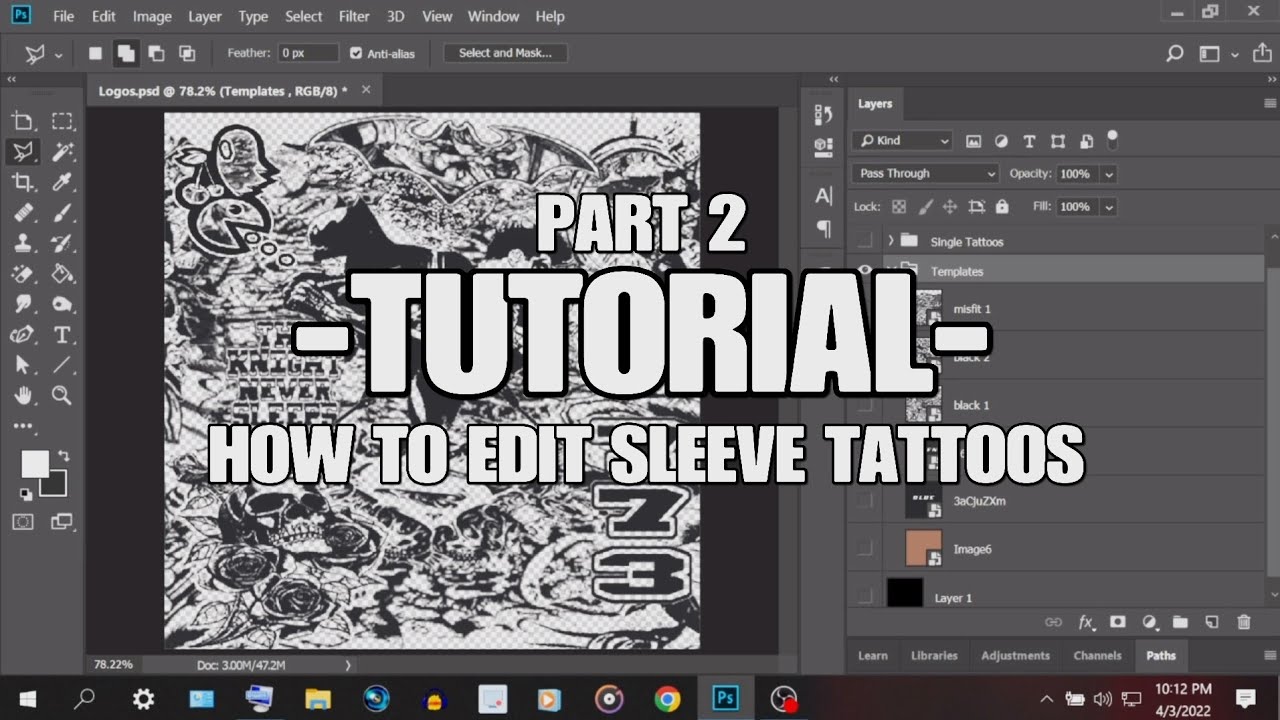Show Layer 1 visibility
This screenshot has height=720, width=1280.
[x=865, y=597]
